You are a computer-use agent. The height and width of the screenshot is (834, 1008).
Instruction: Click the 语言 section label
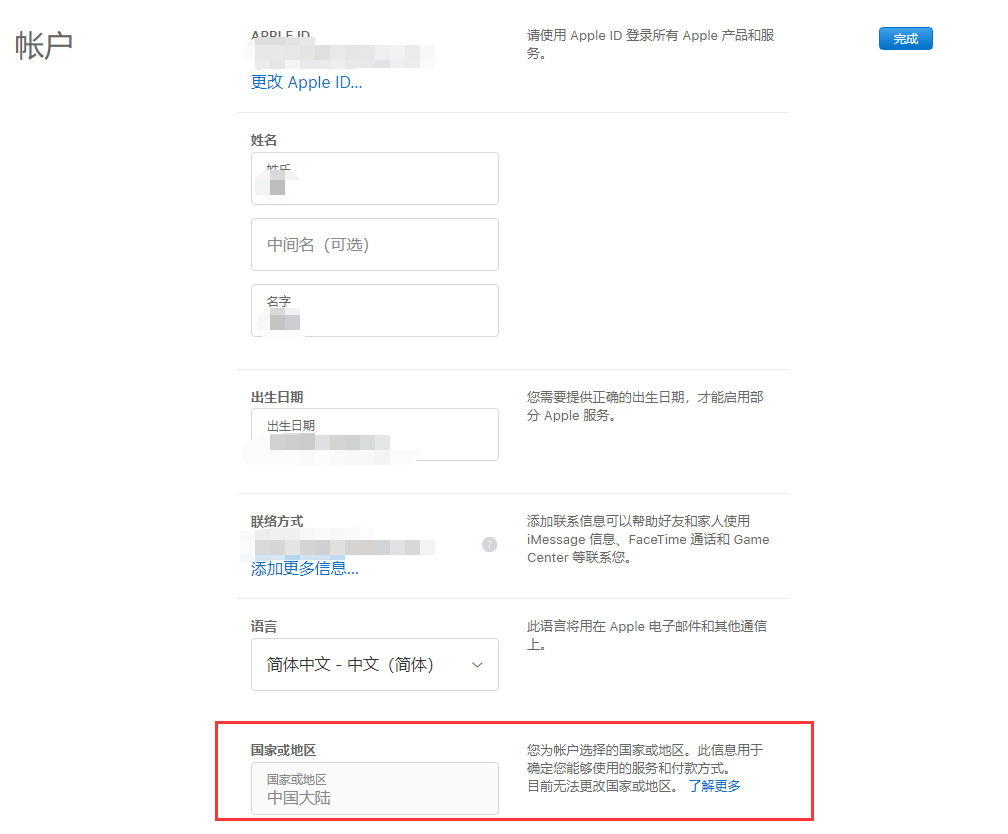pos(264,626)
